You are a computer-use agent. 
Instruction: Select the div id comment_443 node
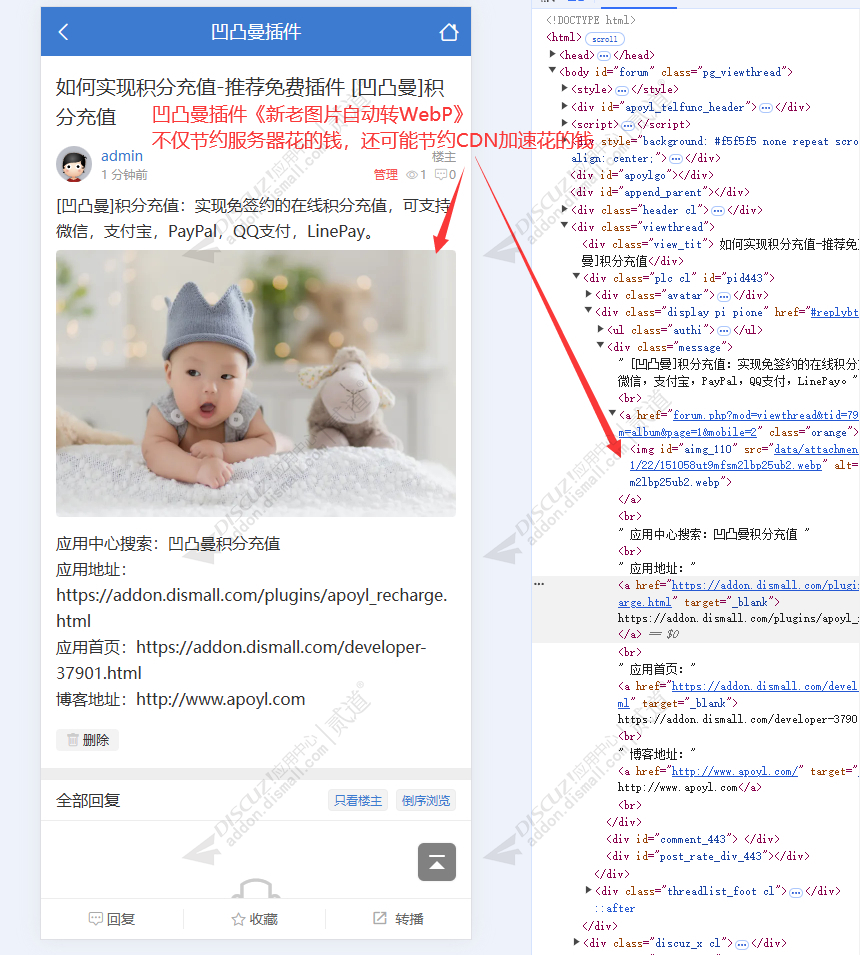tap(693, 839)
